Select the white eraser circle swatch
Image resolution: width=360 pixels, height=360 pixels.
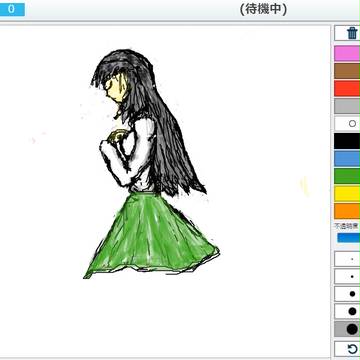pos(347,124)
